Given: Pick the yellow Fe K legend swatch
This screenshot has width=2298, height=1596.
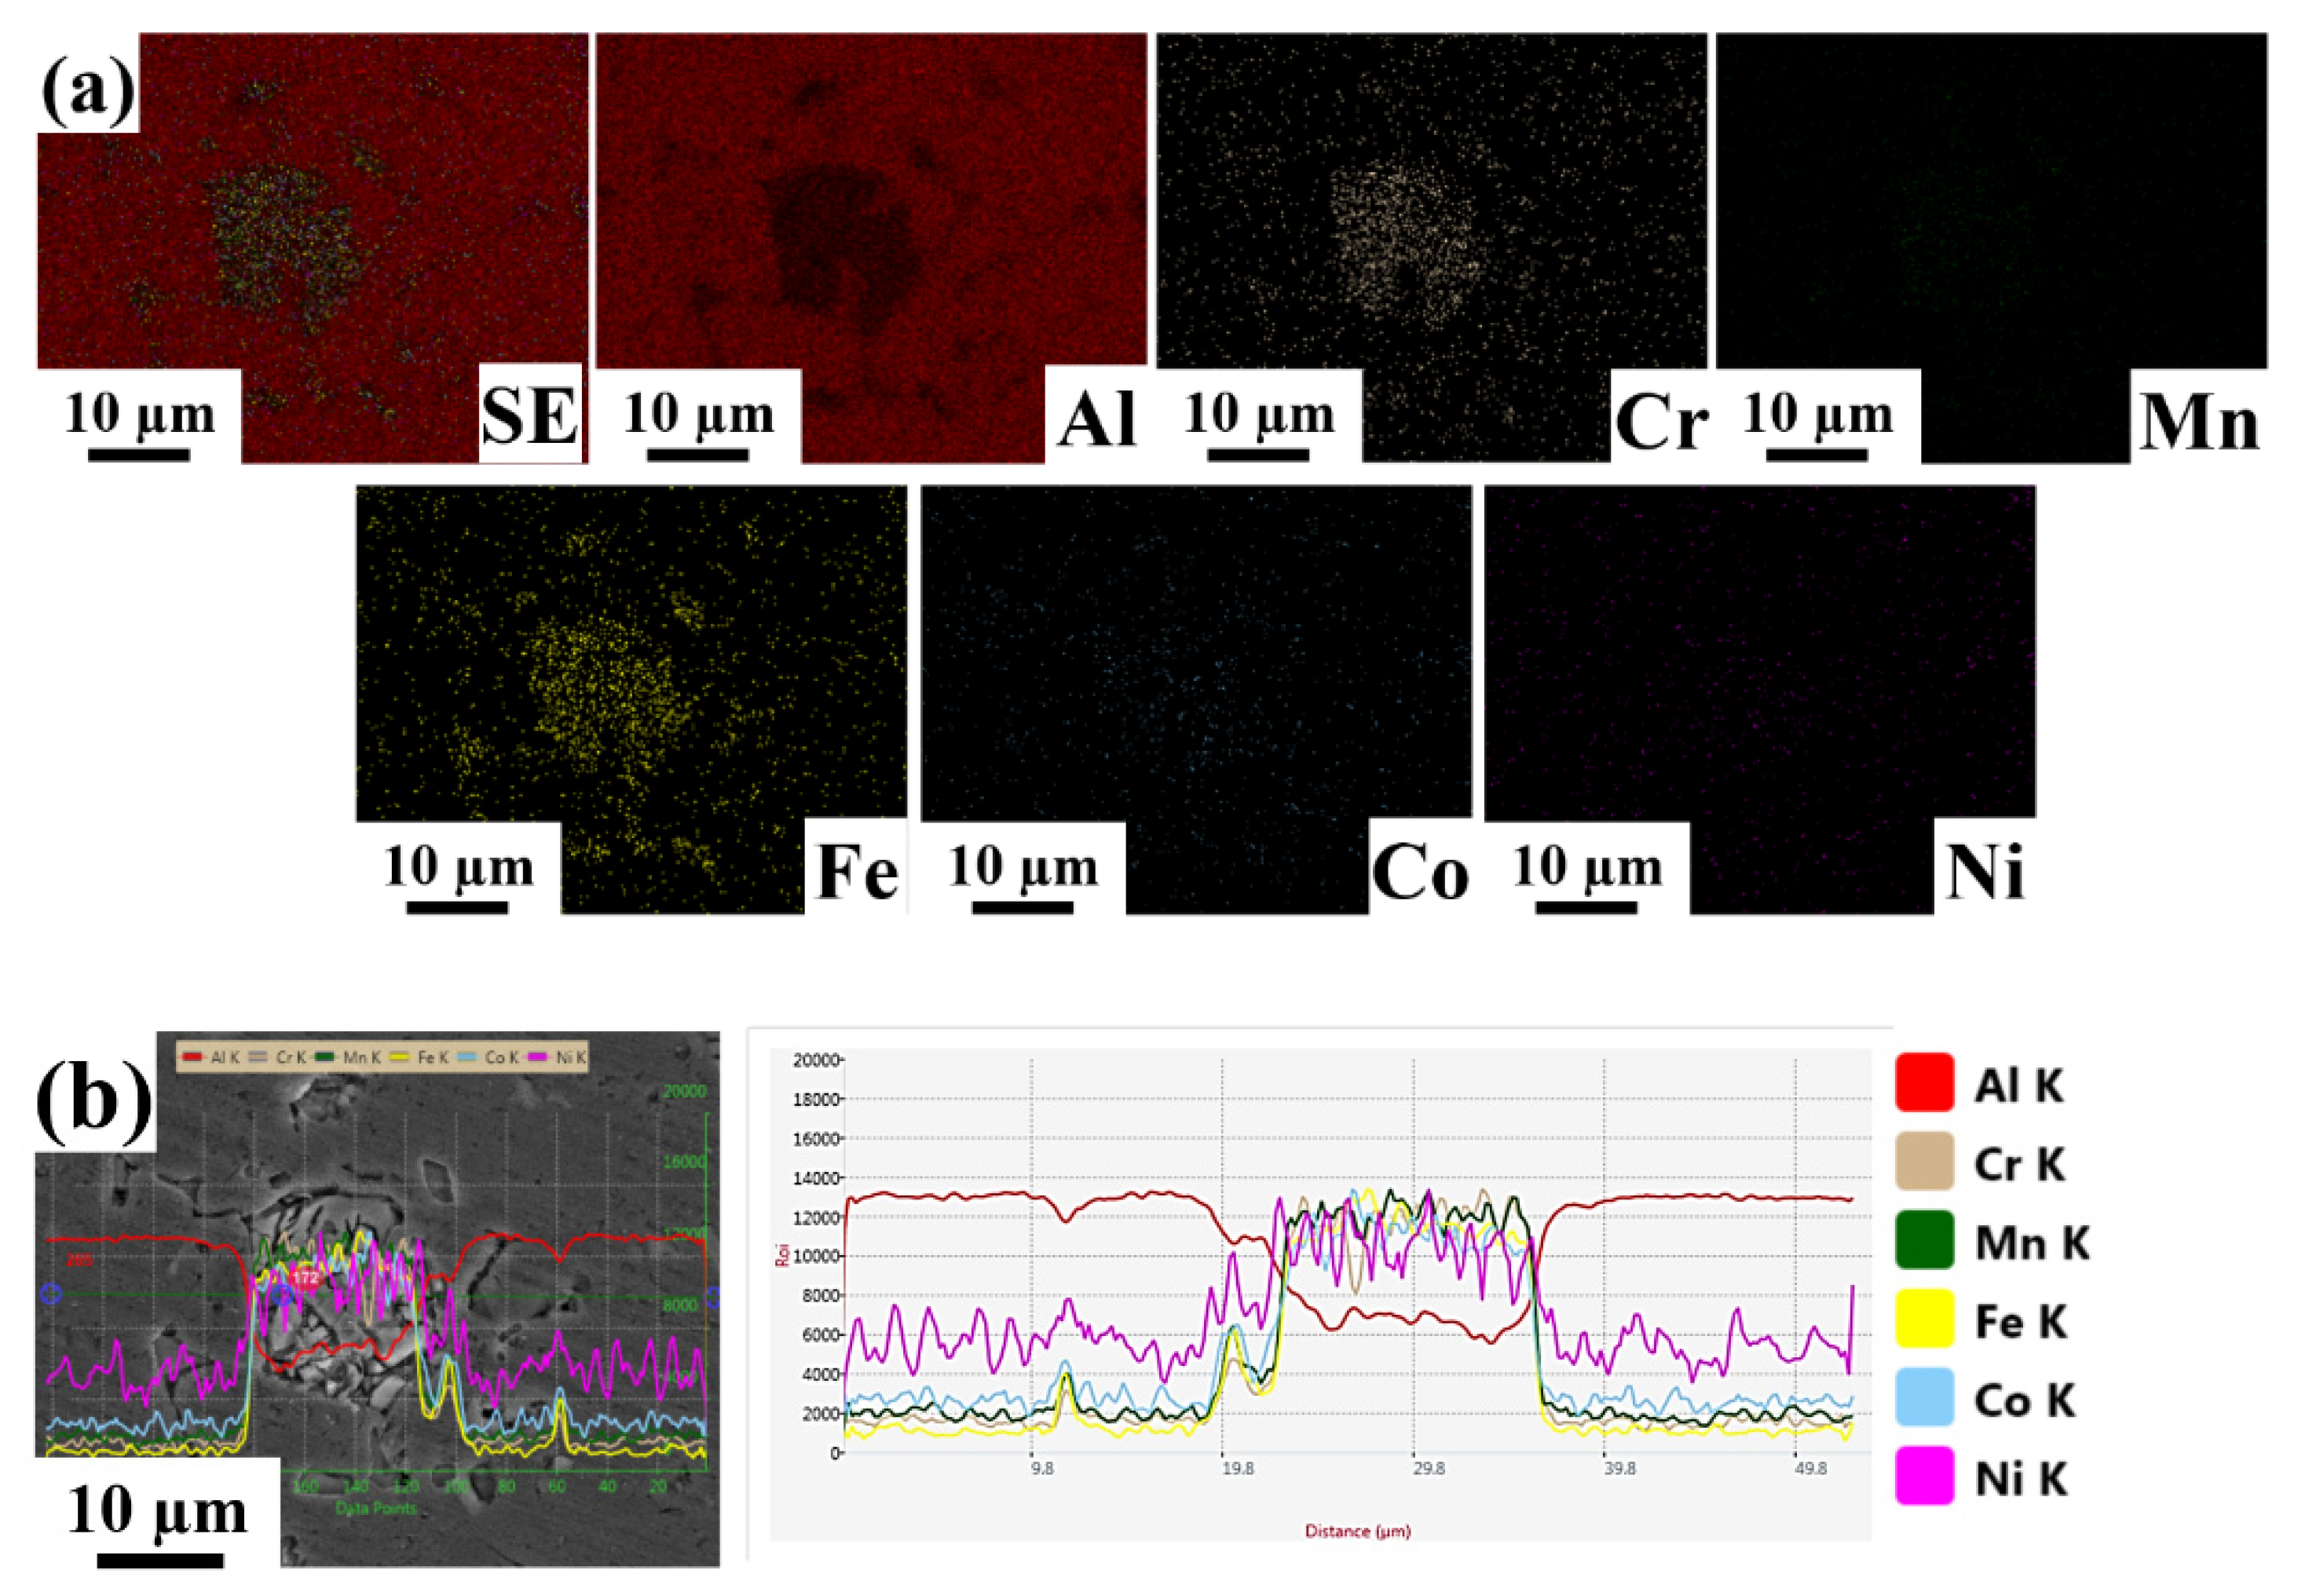Looking at the screenshot, I should (x=1923, y=1319).
